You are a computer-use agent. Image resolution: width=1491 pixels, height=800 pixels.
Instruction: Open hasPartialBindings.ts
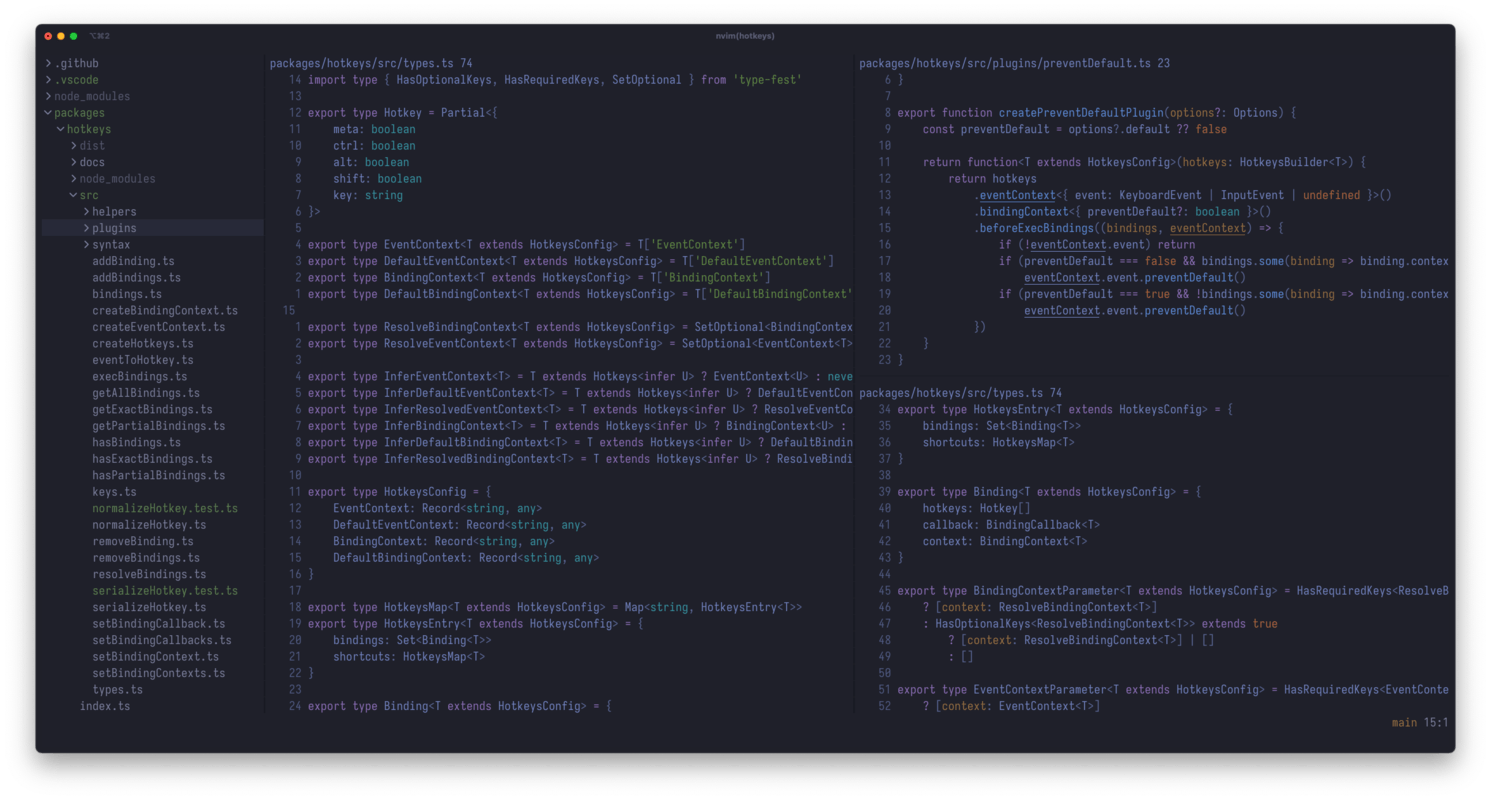point(158,476)
